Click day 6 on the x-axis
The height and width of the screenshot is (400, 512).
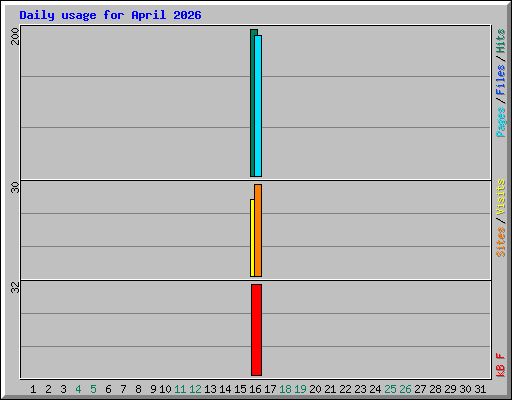pyautogui.click(x=108, y=389)
